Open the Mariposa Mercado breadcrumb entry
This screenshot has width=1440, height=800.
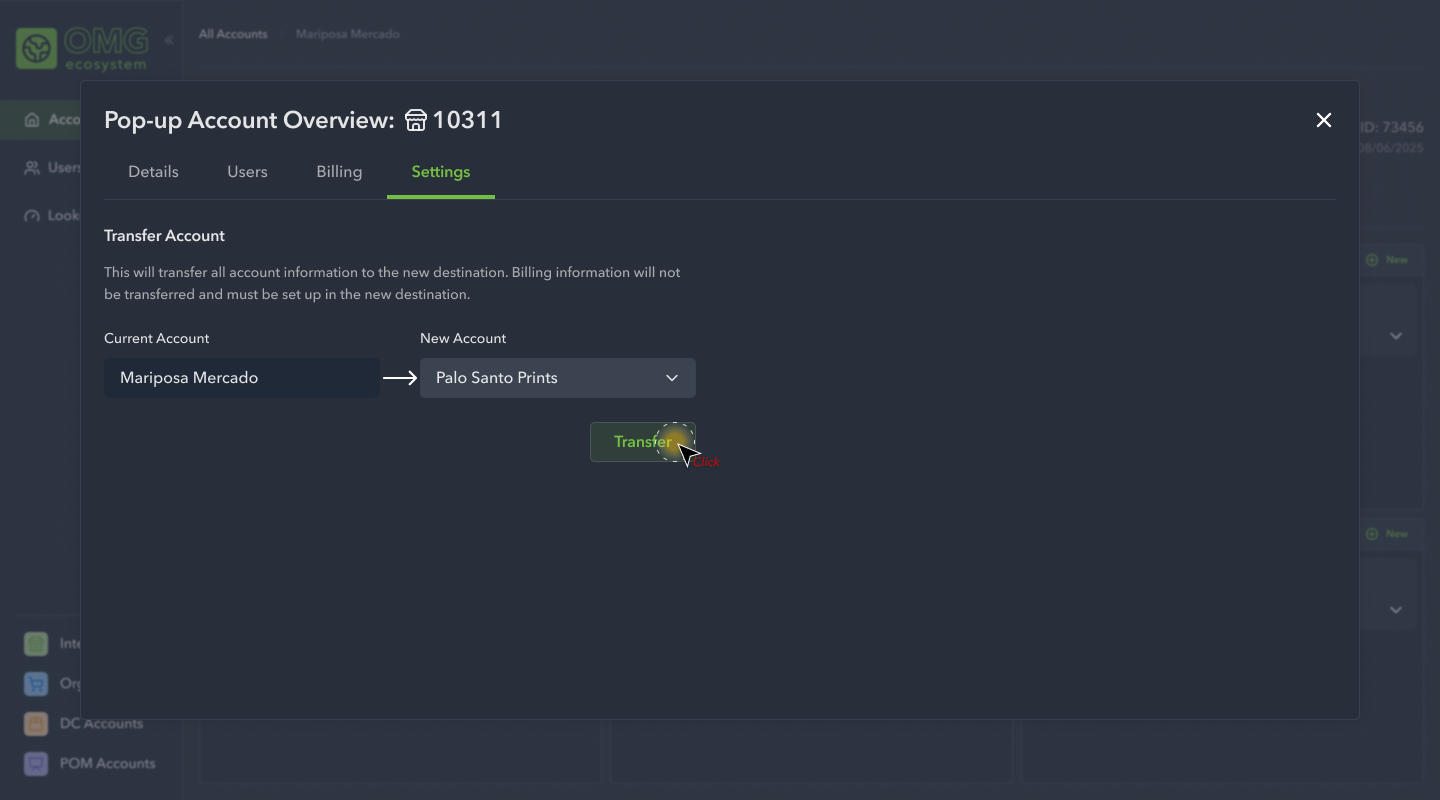click(347, 33)
